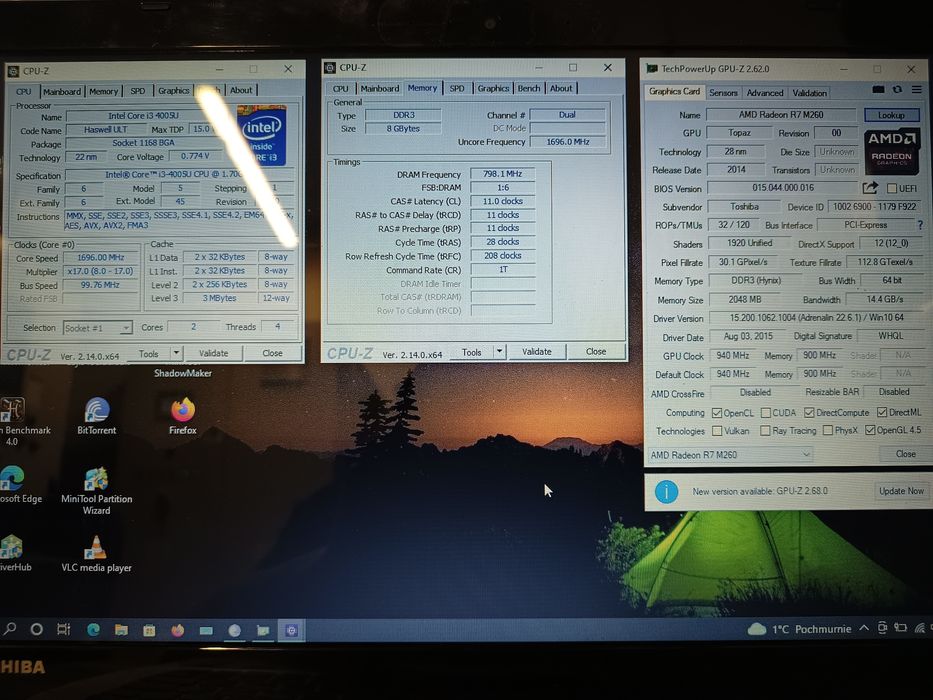Open Microsoft Store taskbar icon
The height and width of the screenshot is (700, 933).
point(149,630)
